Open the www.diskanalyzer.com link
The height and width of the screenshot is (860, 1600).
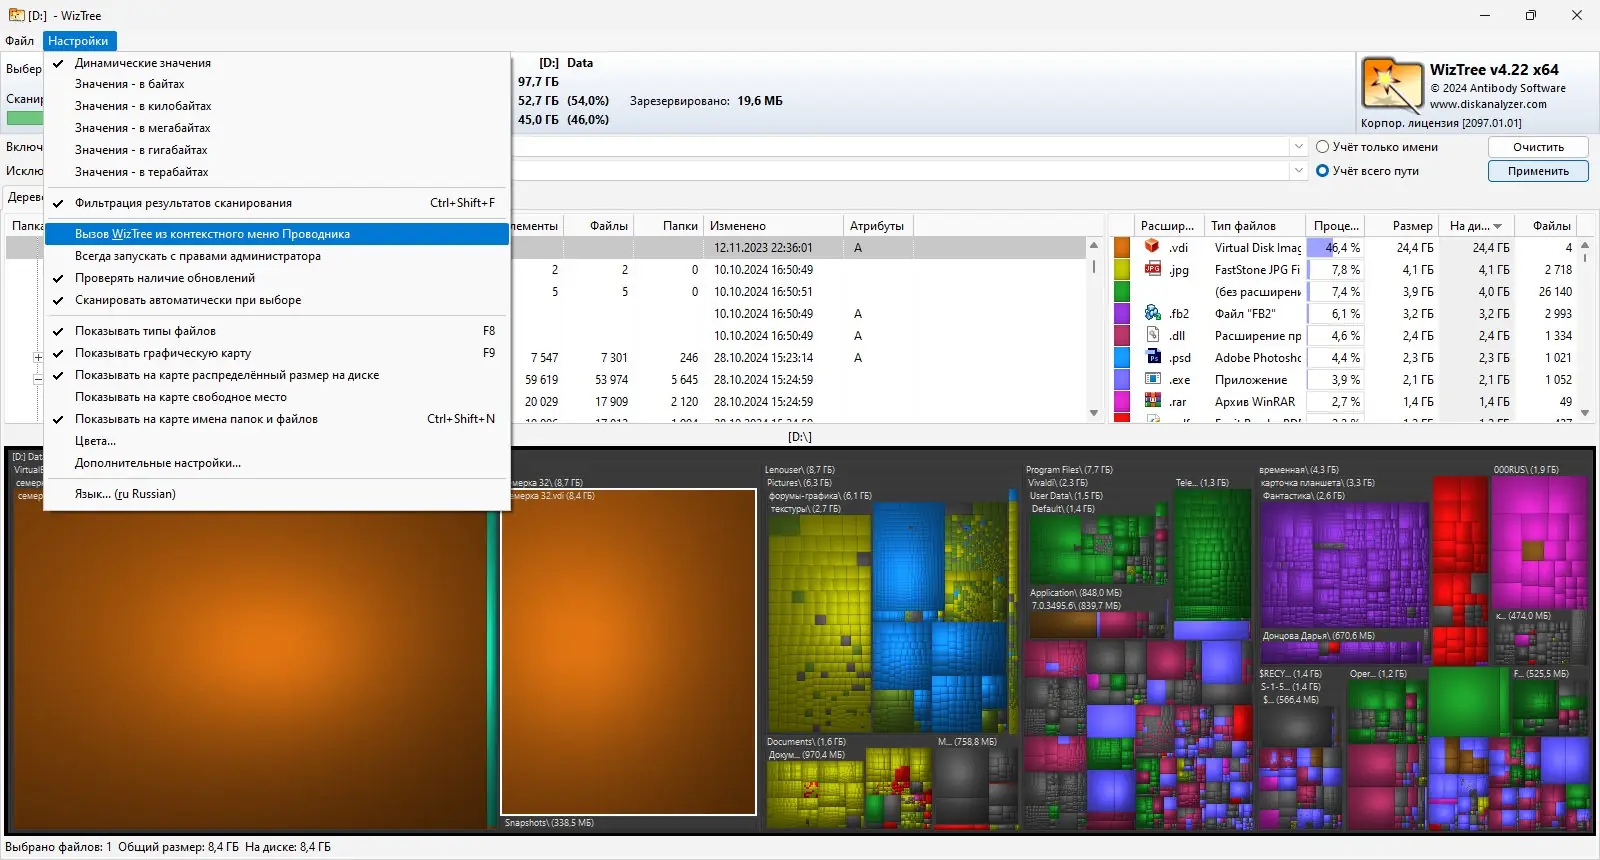coord(1488,104)
